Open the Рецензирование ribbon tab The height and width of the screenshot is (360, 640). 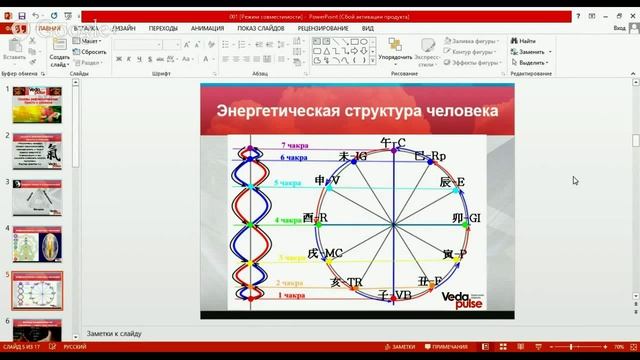point(323,28)
